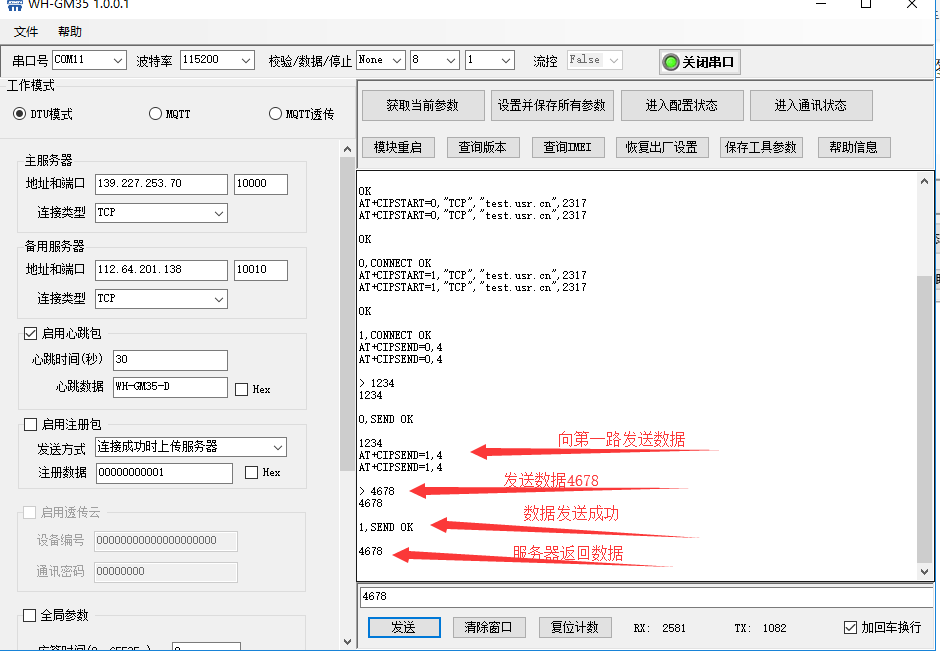
Task: Open the 波特率 115200 dropdown
Action: 217,60
